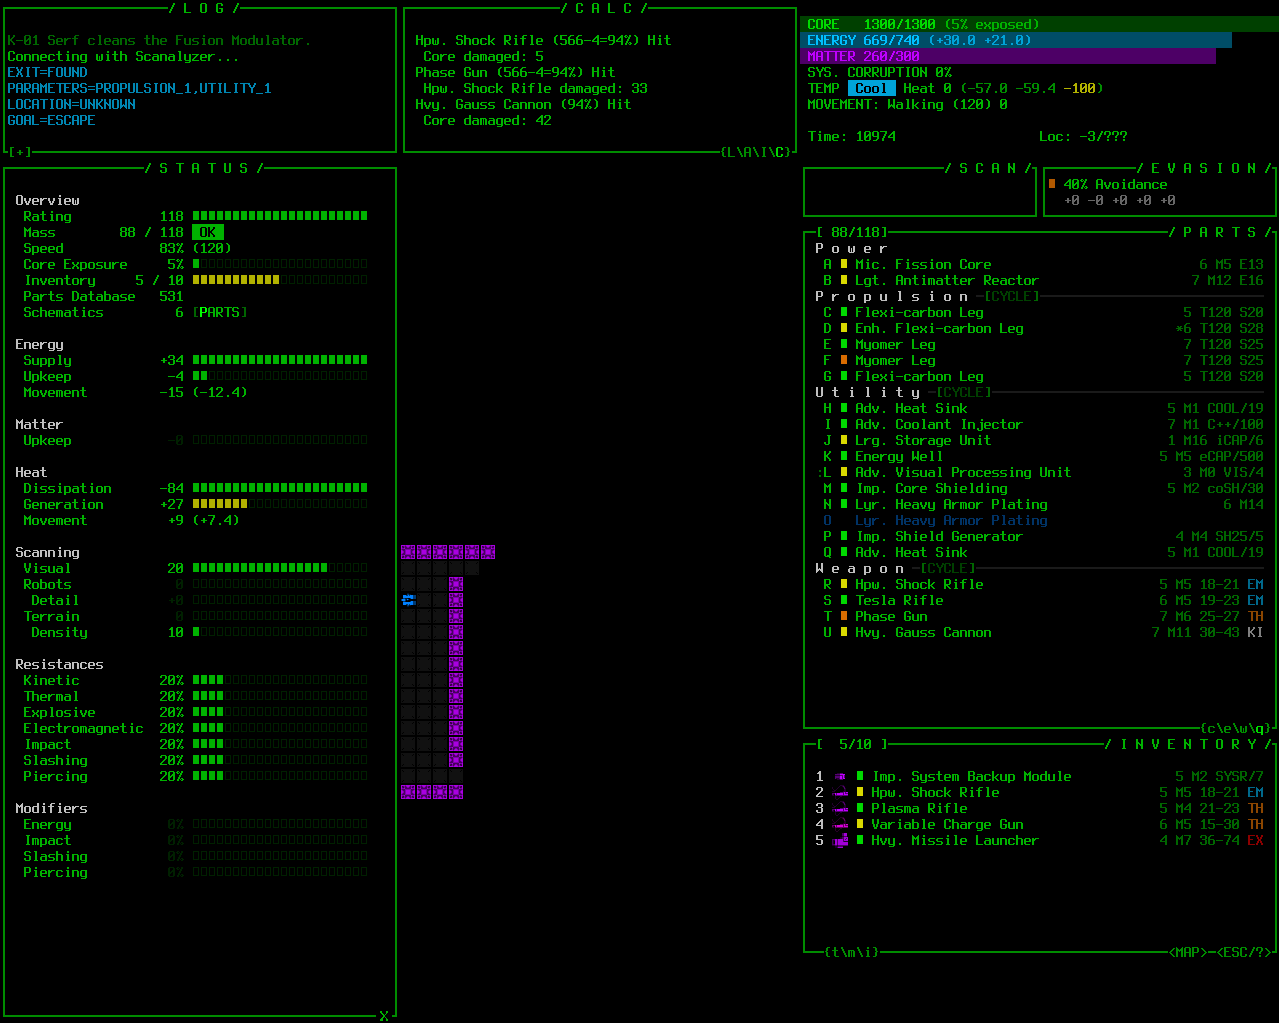The image size is (1279, 1023).
Task: Click the yellow integrity square beside Mic. Fission Core
Action: click(844, 264)
